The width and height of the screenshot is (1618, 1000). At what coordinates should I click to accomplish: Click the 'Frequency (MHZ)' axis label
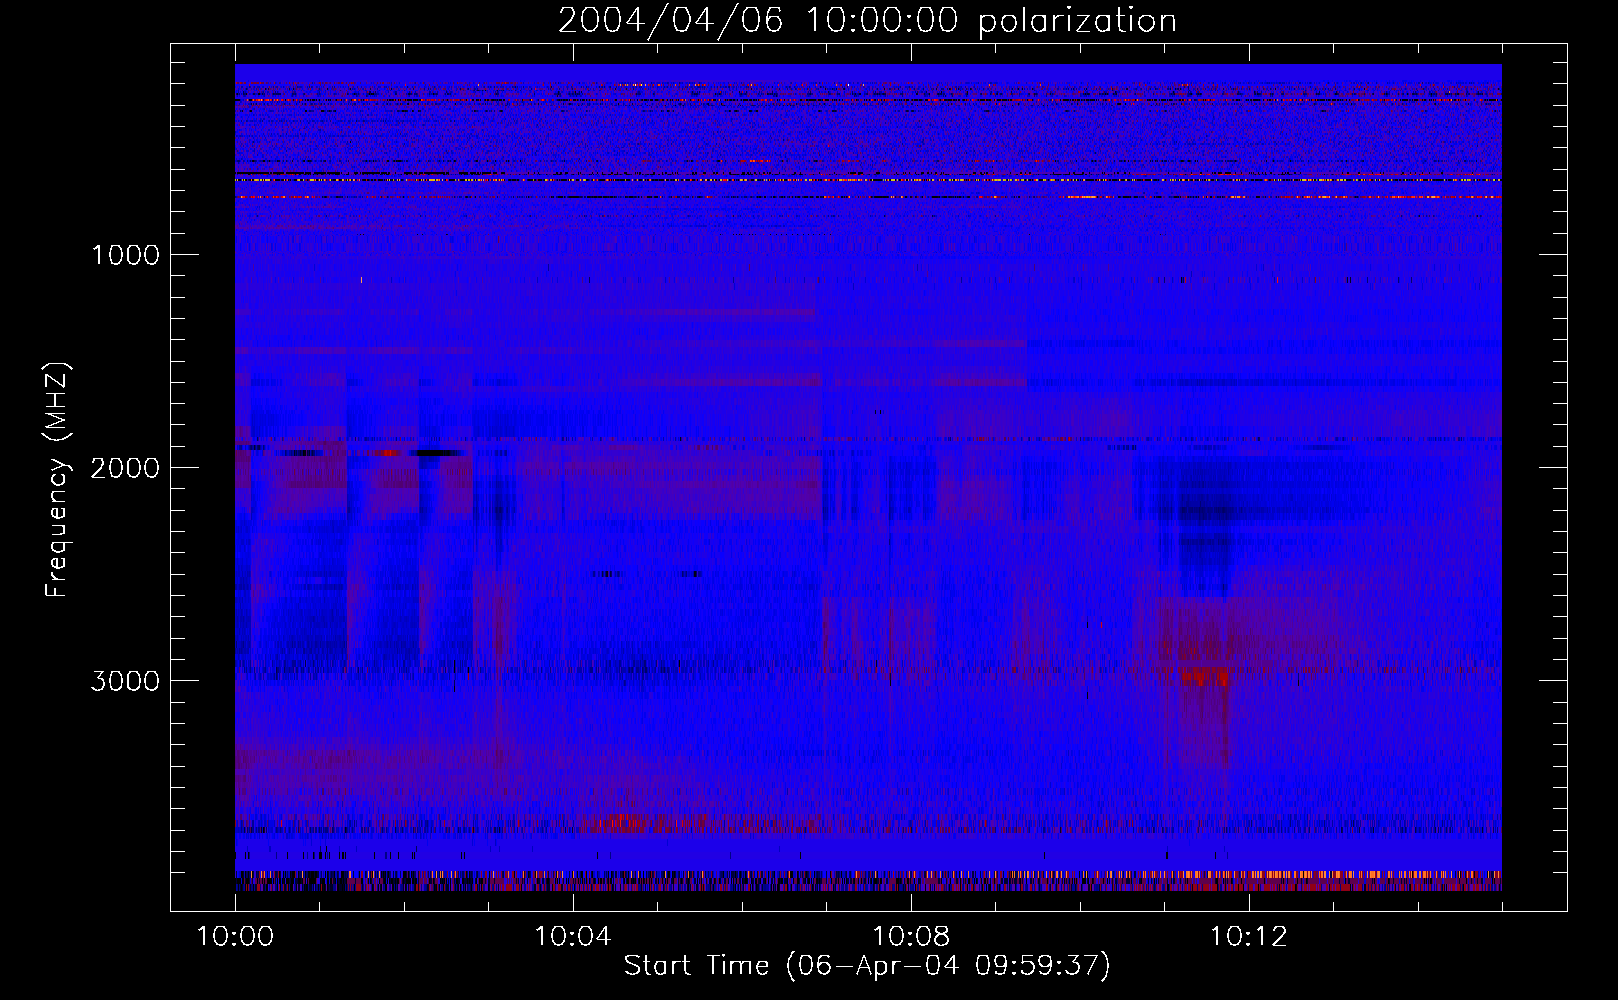click(x=57, y=480)
